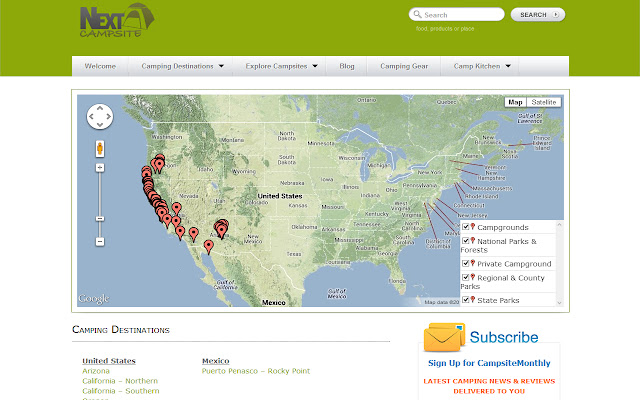This screenshot has height=400, width=640.
Task: Pan the map up with arrow
Action: coord(100,108)
